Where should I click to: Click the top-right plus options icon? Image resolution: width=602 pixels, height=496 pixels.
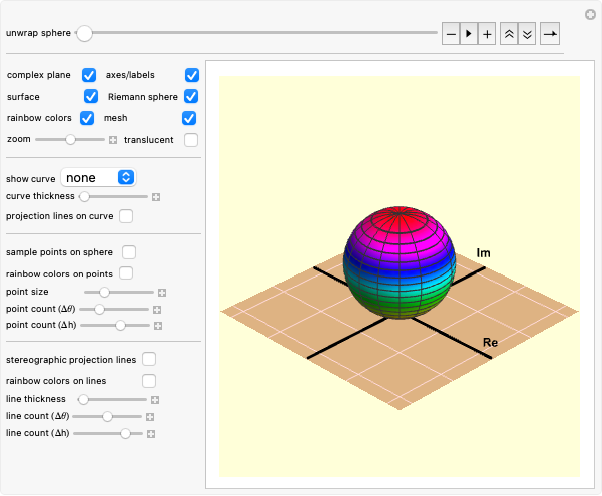click(590, 14)
